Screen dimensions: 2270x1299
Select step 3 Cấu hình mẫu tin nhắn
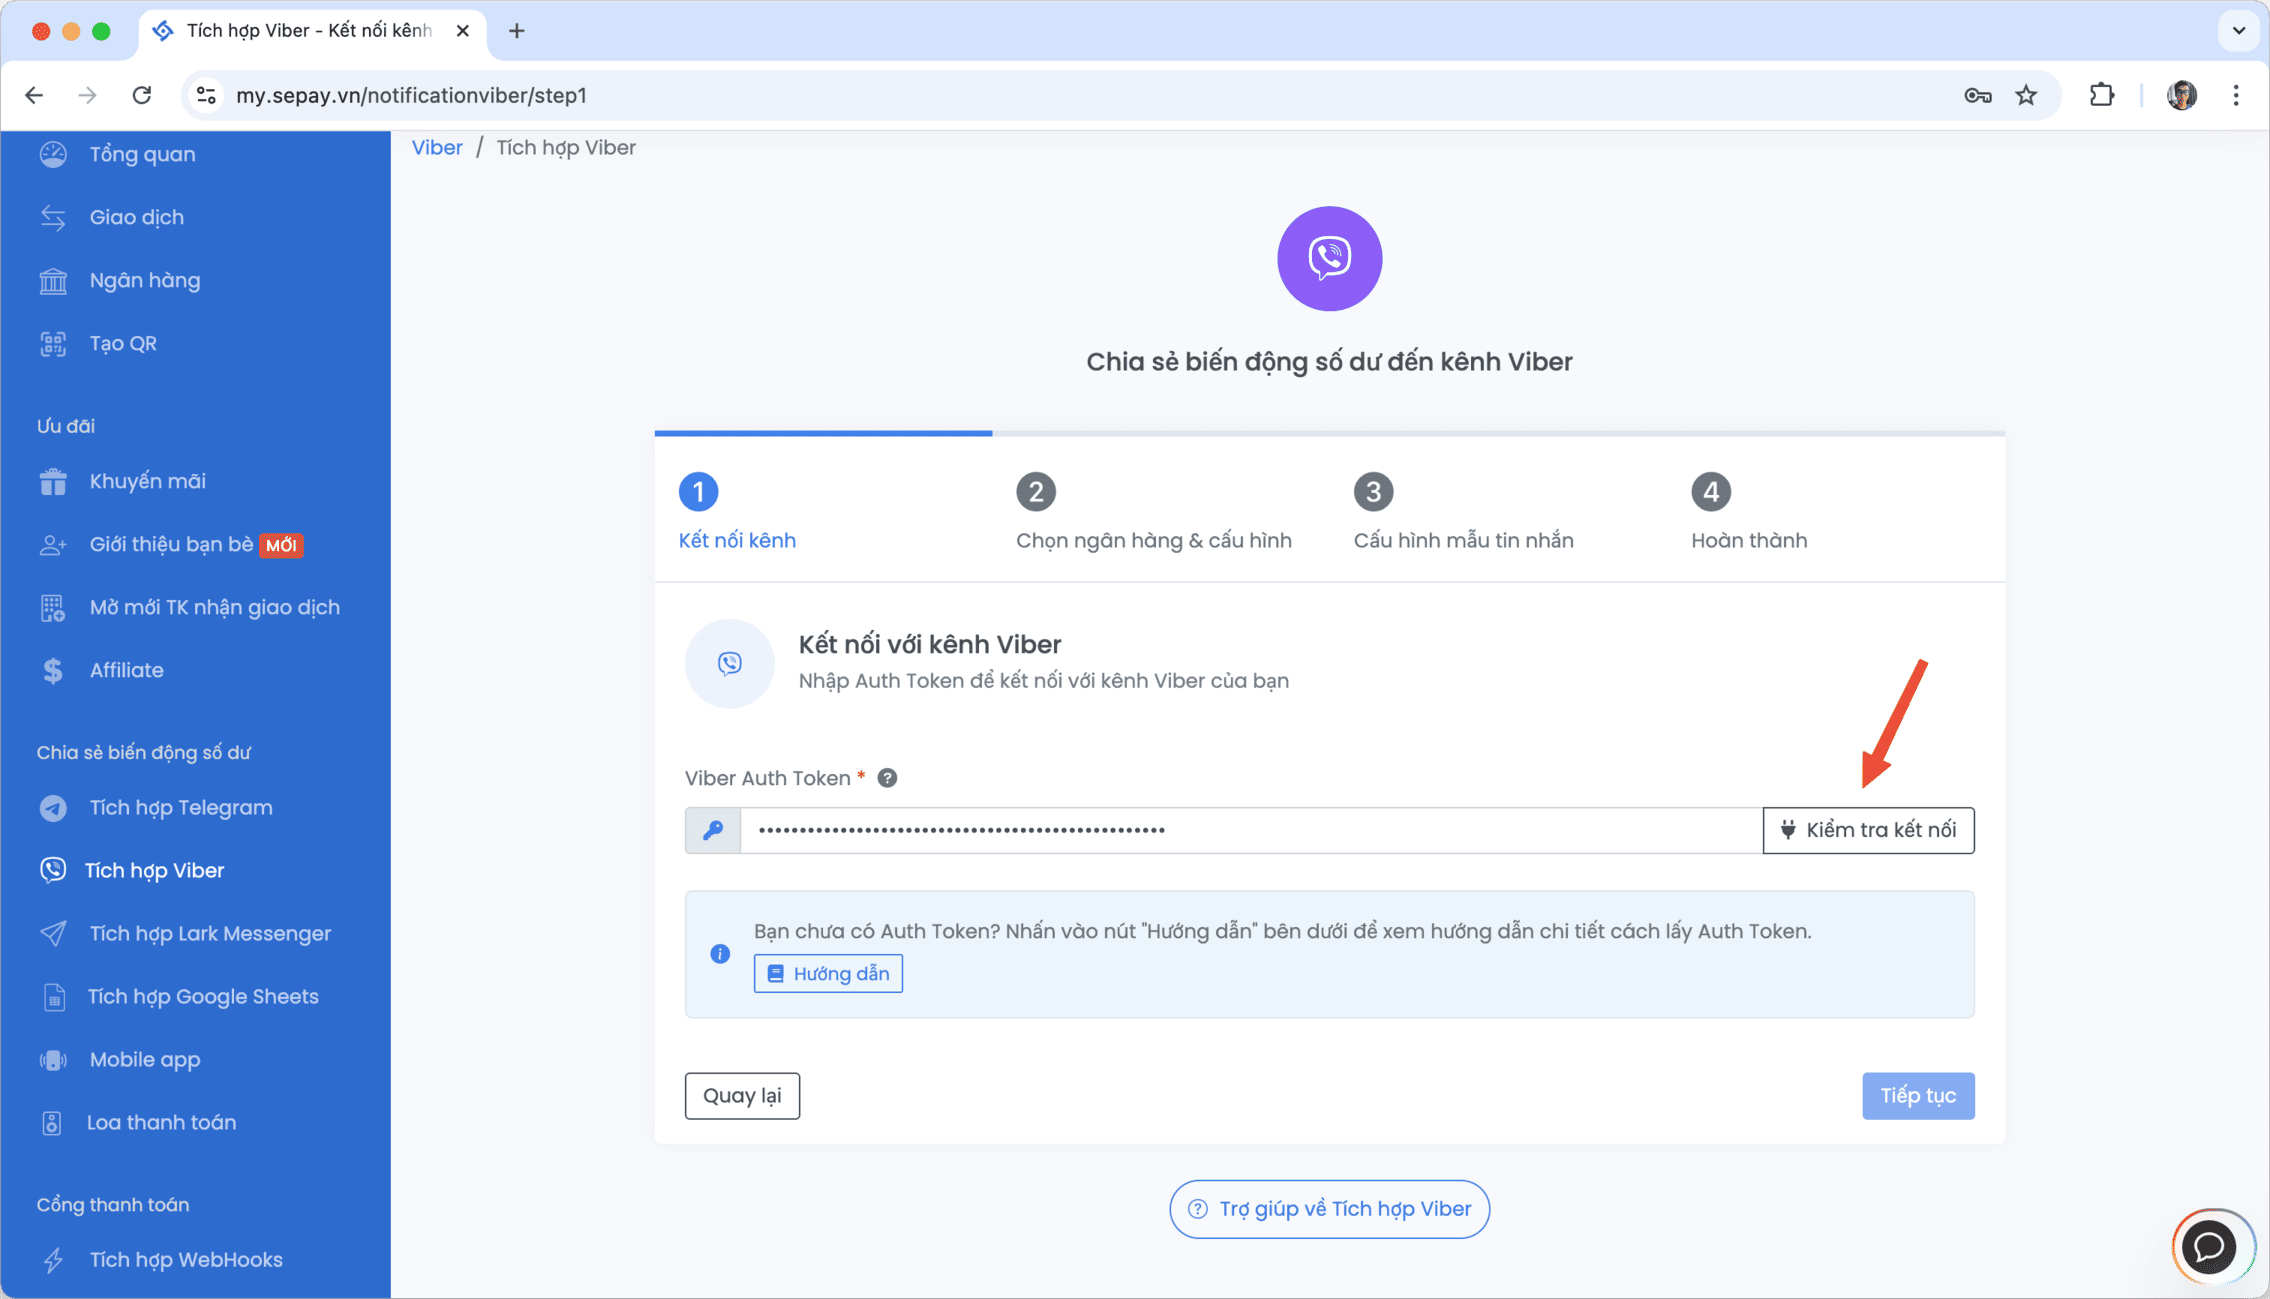(x=1463, y=512)
